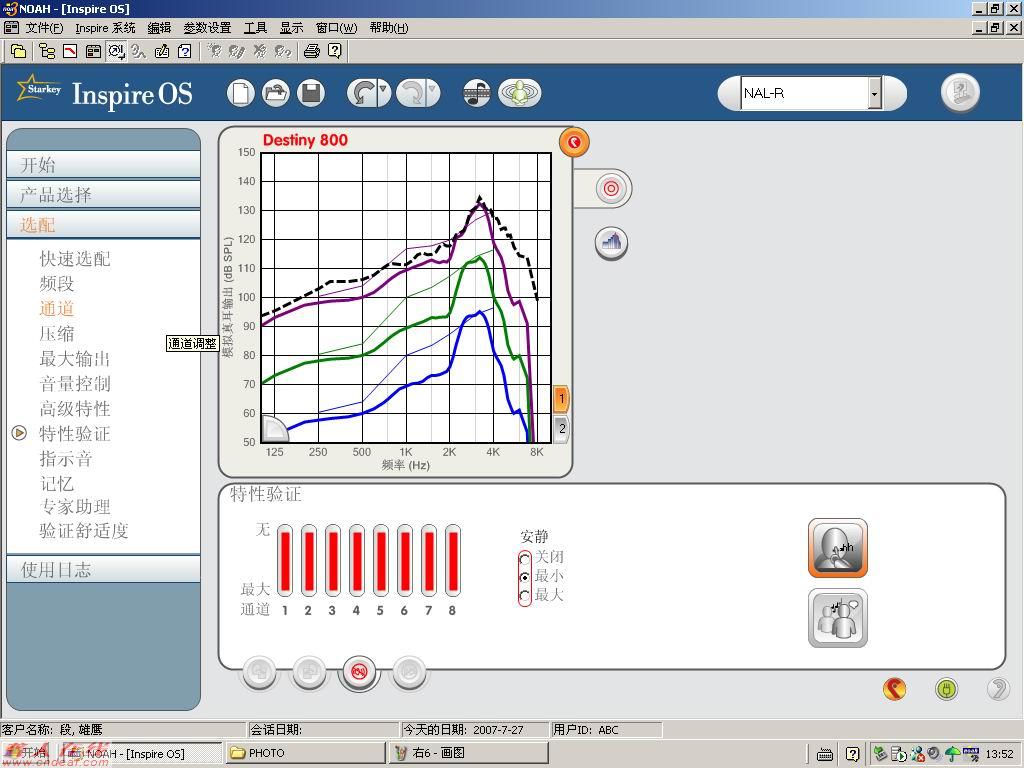Go to 压缩 in the sidebar
The height and width of the screenshot is (768, 1024).
pos(57,334)
